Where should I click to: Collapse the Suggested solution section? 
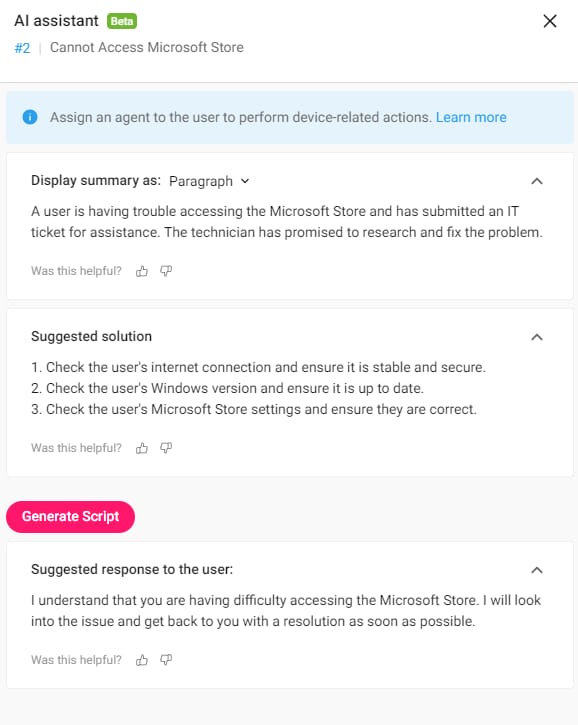537,337
